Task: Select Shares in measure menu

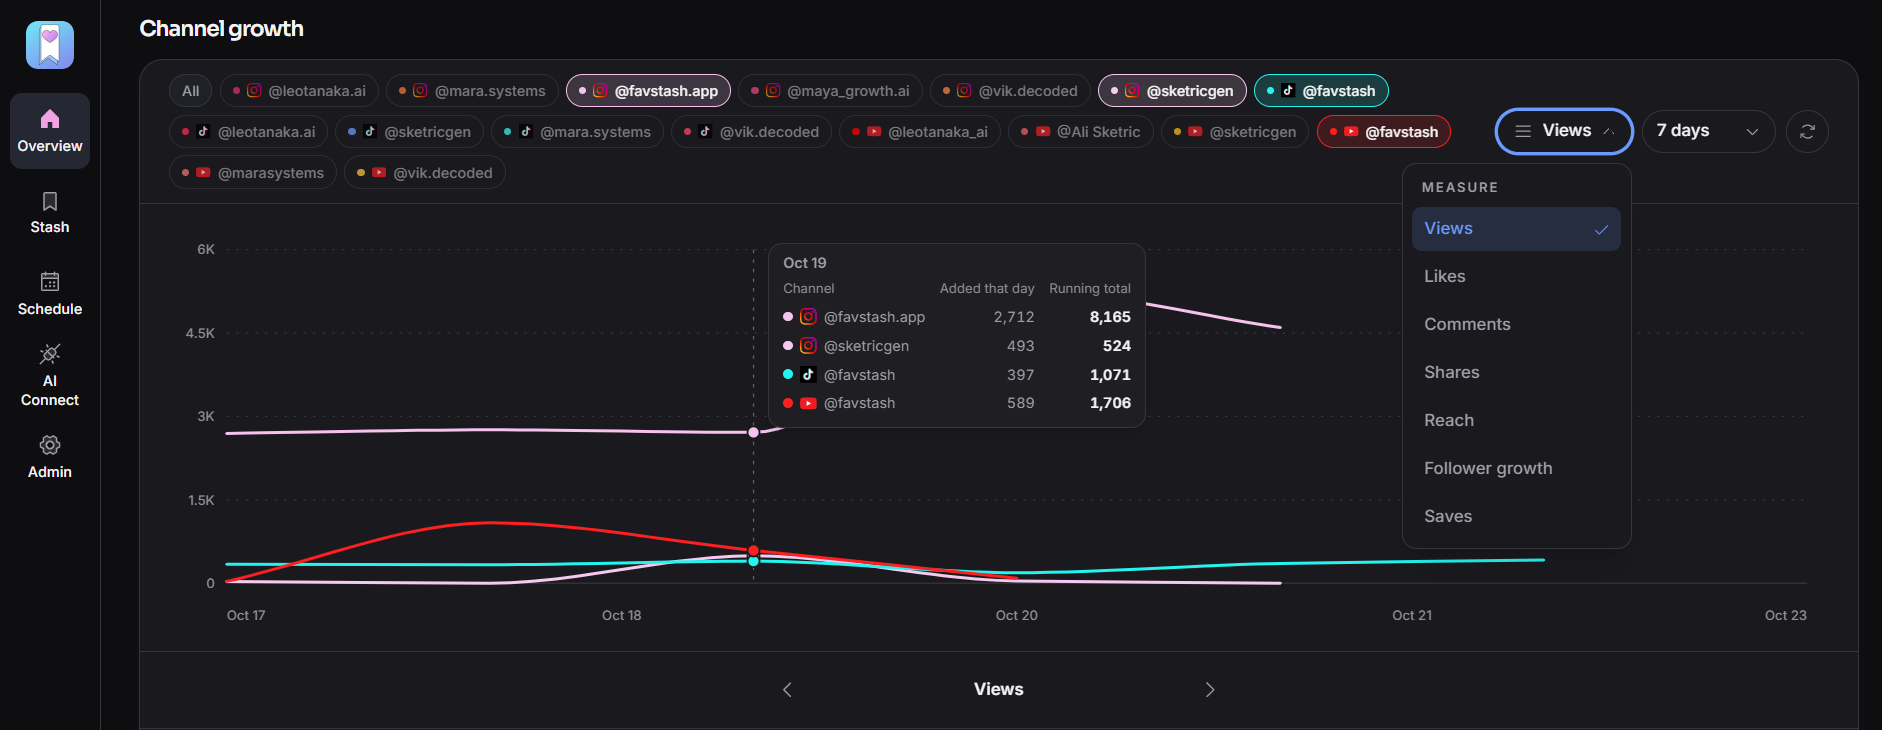Action: click(1516, 372)
